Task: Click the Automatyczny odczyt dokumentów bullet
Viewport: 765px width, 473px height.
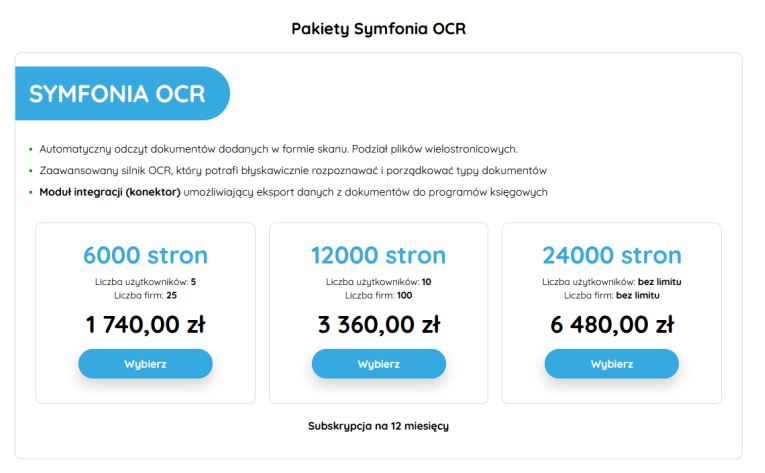Action: [x=278, y=149]
